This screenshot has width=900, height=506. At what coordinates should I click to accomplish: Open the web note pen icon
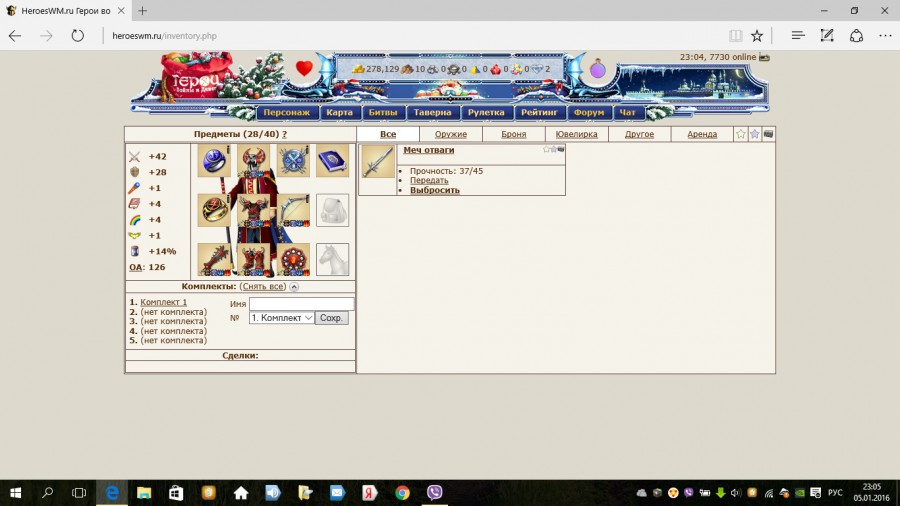click(x=827, y=36)
